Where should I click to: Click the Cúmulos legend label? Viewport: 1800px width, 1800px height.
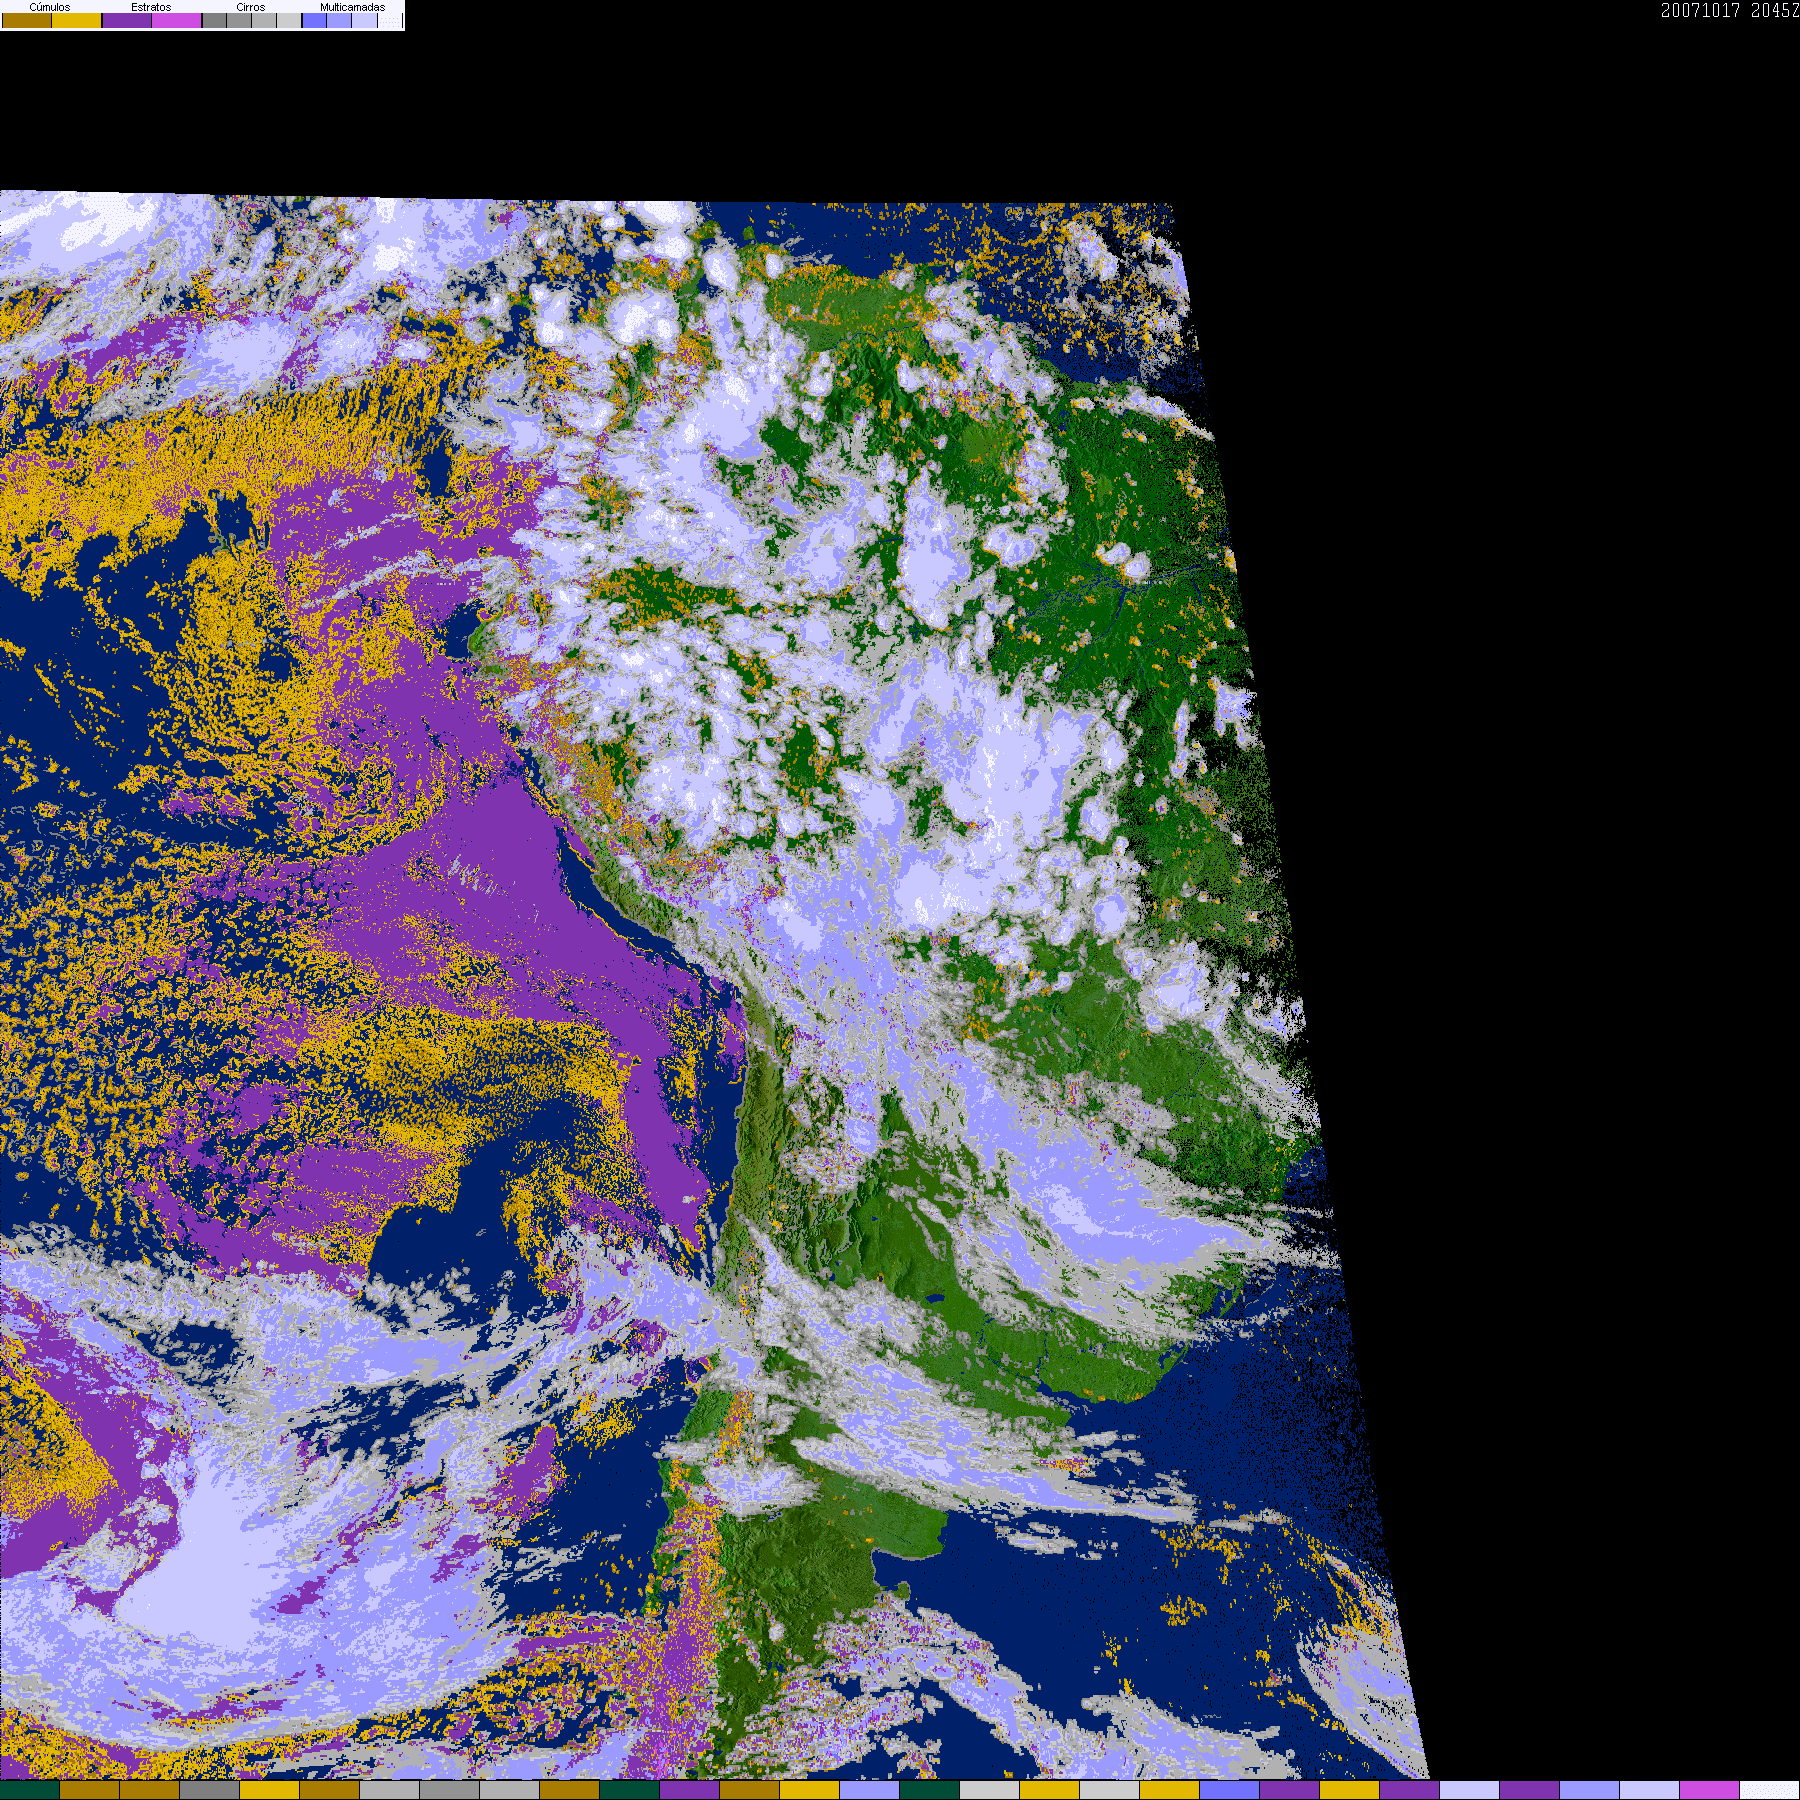50,7
